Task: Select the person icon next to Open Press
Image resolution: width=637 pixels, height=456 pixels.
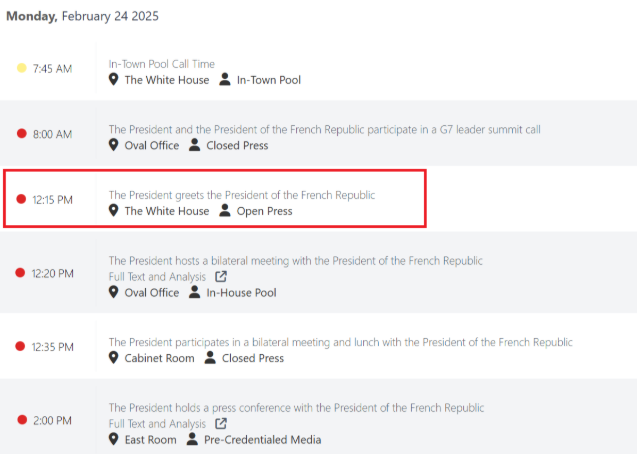Action: [225, 211]
